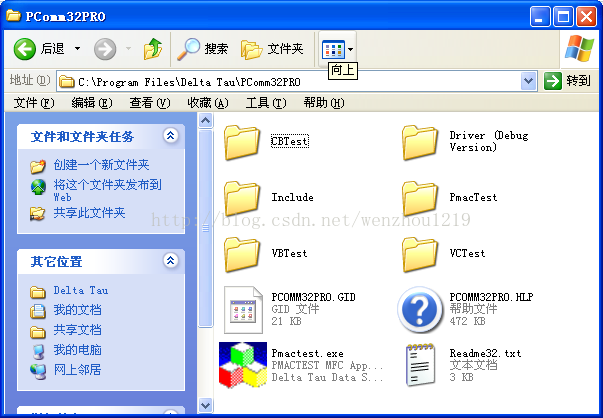This screenshot has width=603, height=418.
Task: Click the Include folder name text
Action: (x=292, y=197)
